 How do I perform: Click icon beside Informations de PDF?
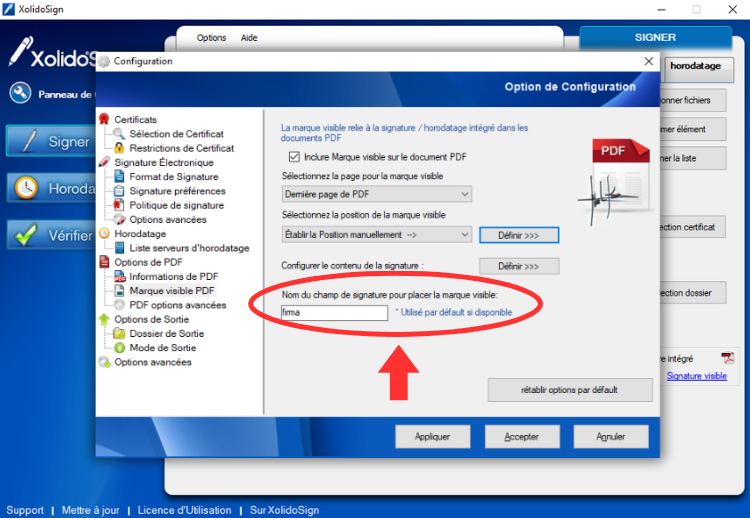tap(119, 276)
